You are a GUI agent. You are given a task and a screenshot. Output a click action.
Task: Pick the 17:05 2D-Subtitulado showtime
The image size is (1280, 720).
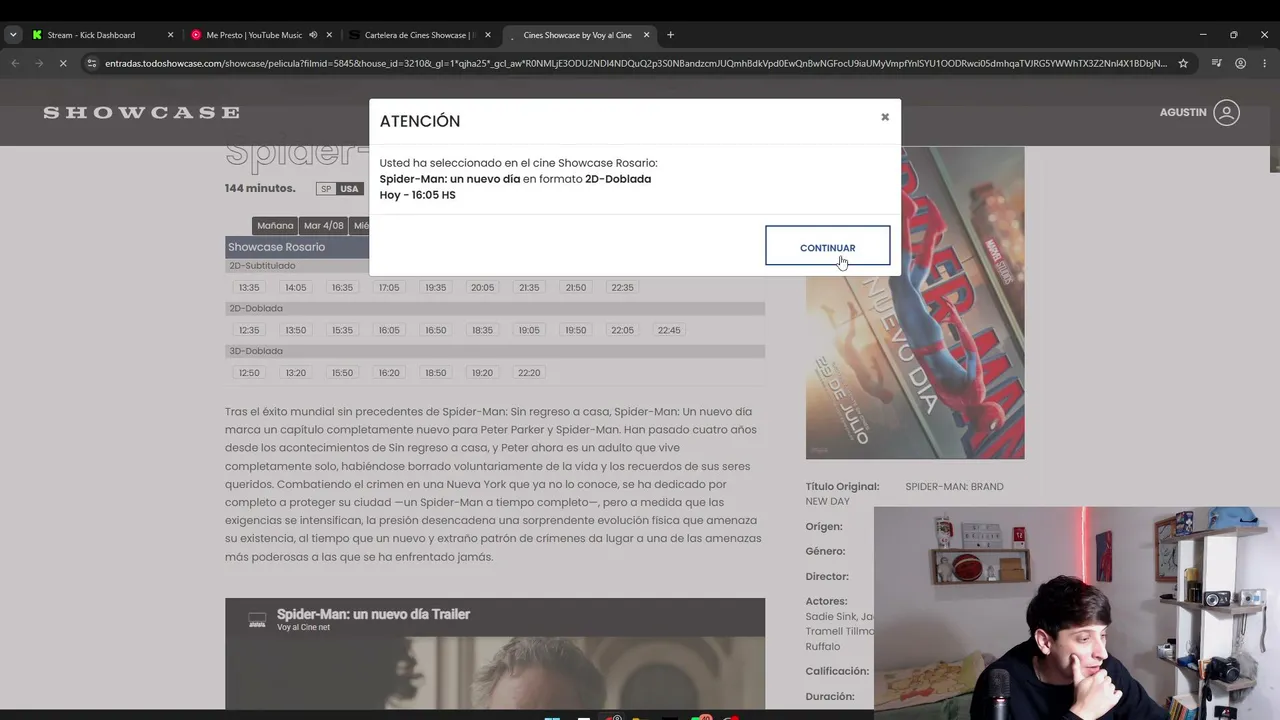(x=389, y=287)
